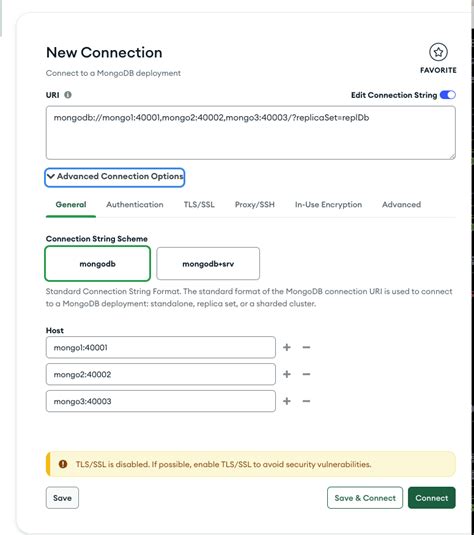Click the green Connect button
Screen dimensions: 474x535
click(432, 498)
